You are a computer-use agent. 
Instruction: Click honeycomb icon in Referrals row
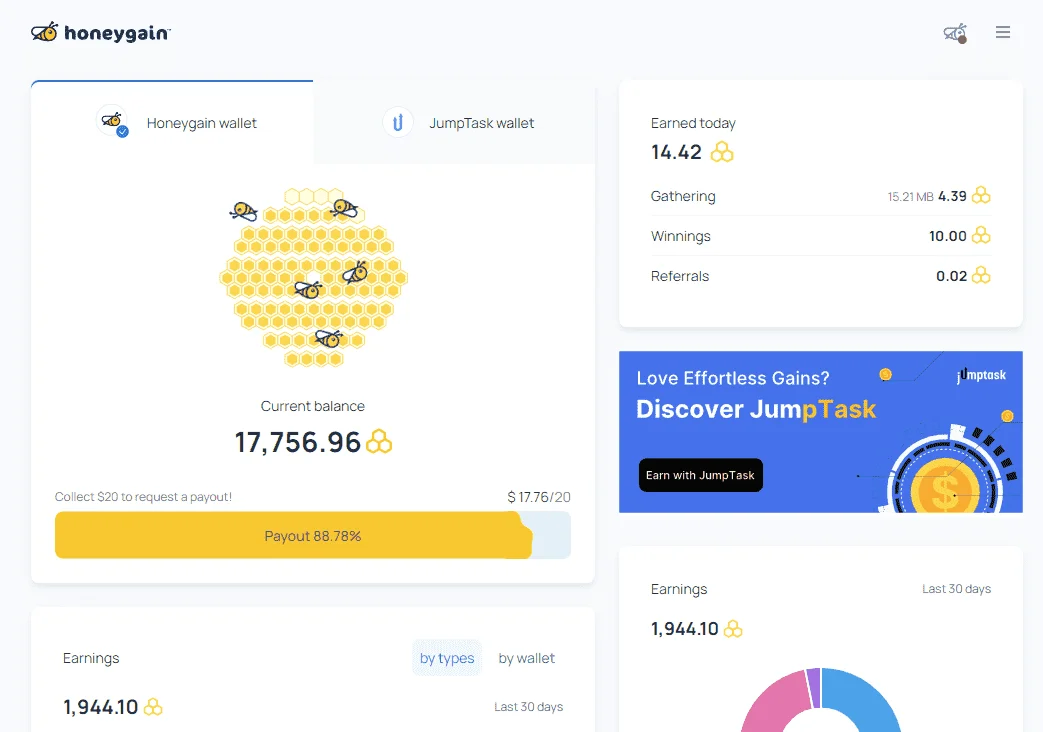(x=981, y=275)
